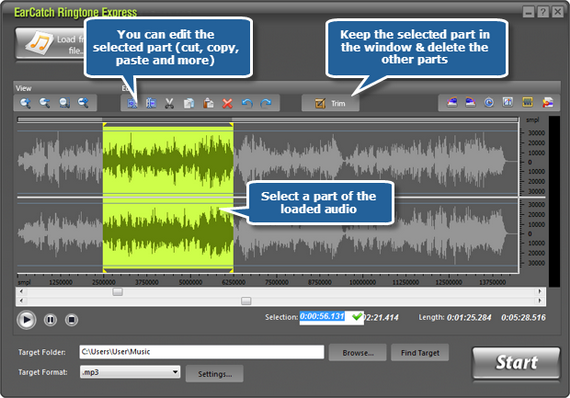Click the 2500000 label on the sample ruler

click(x=104, y=282)
